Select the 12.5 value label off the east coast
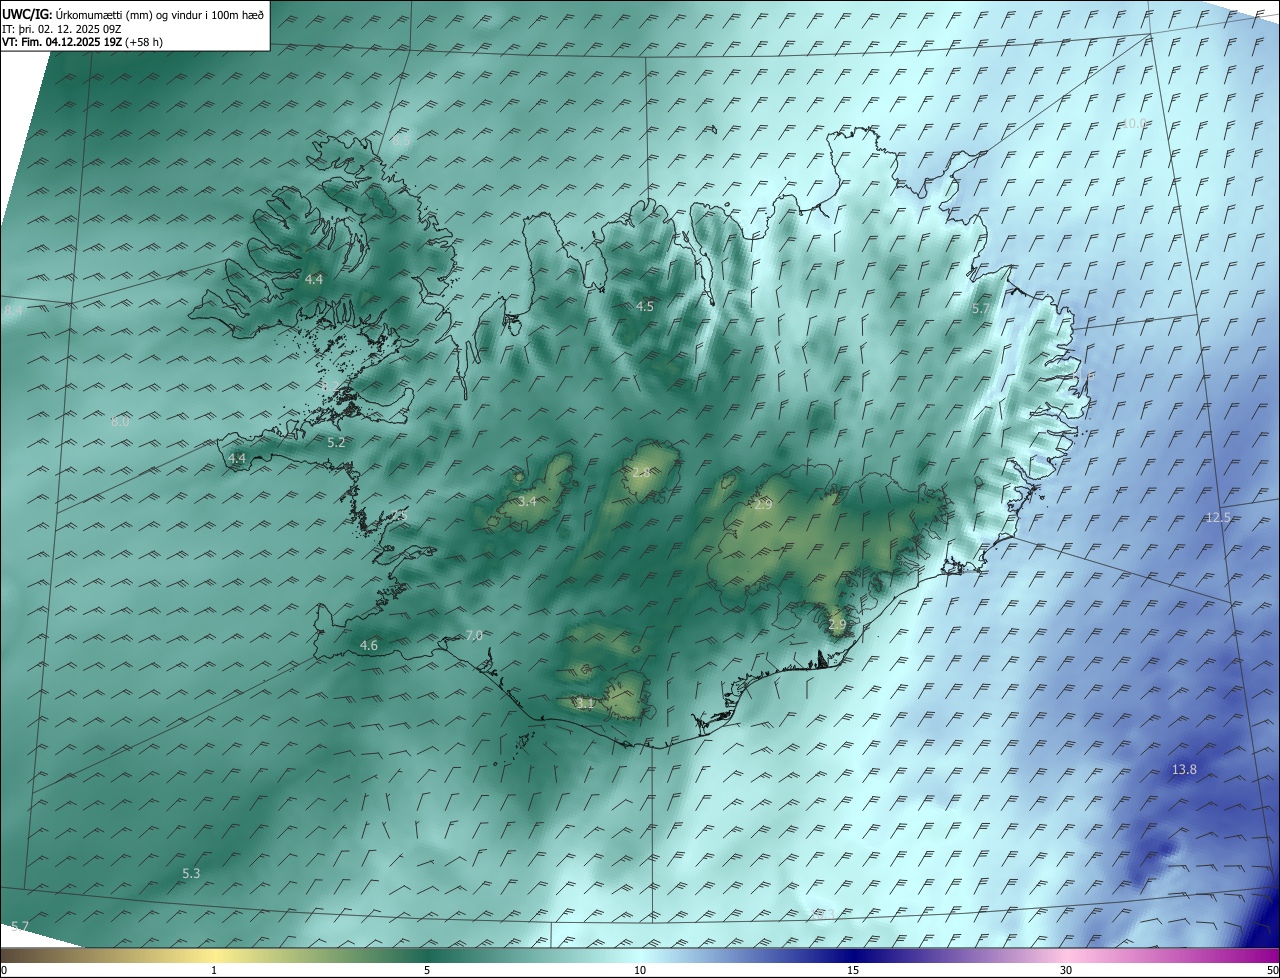The height and width of the screenshot is (978, 1280). pyautogui.click(x=1218, y=518)
